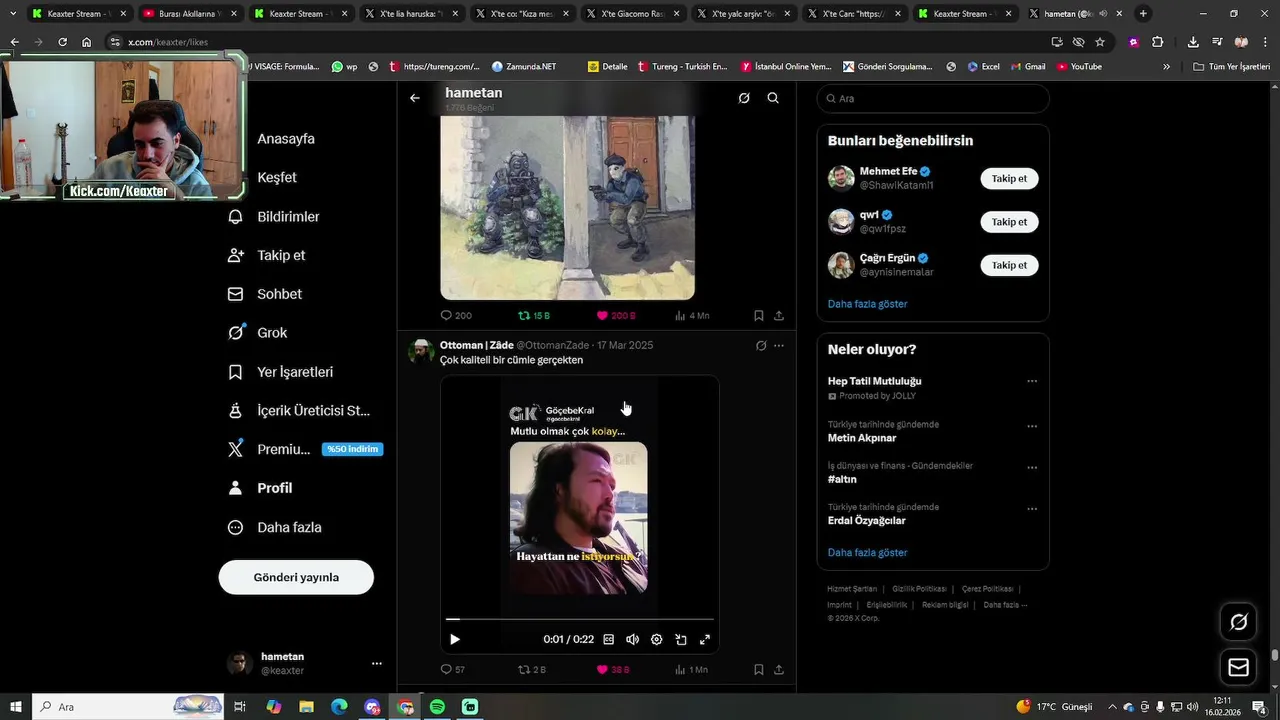The height and width of the screenshot is (720, 1280).
Task: Repost the Ottoman Zâde post, 2 B
Action: tap(532, 669)
